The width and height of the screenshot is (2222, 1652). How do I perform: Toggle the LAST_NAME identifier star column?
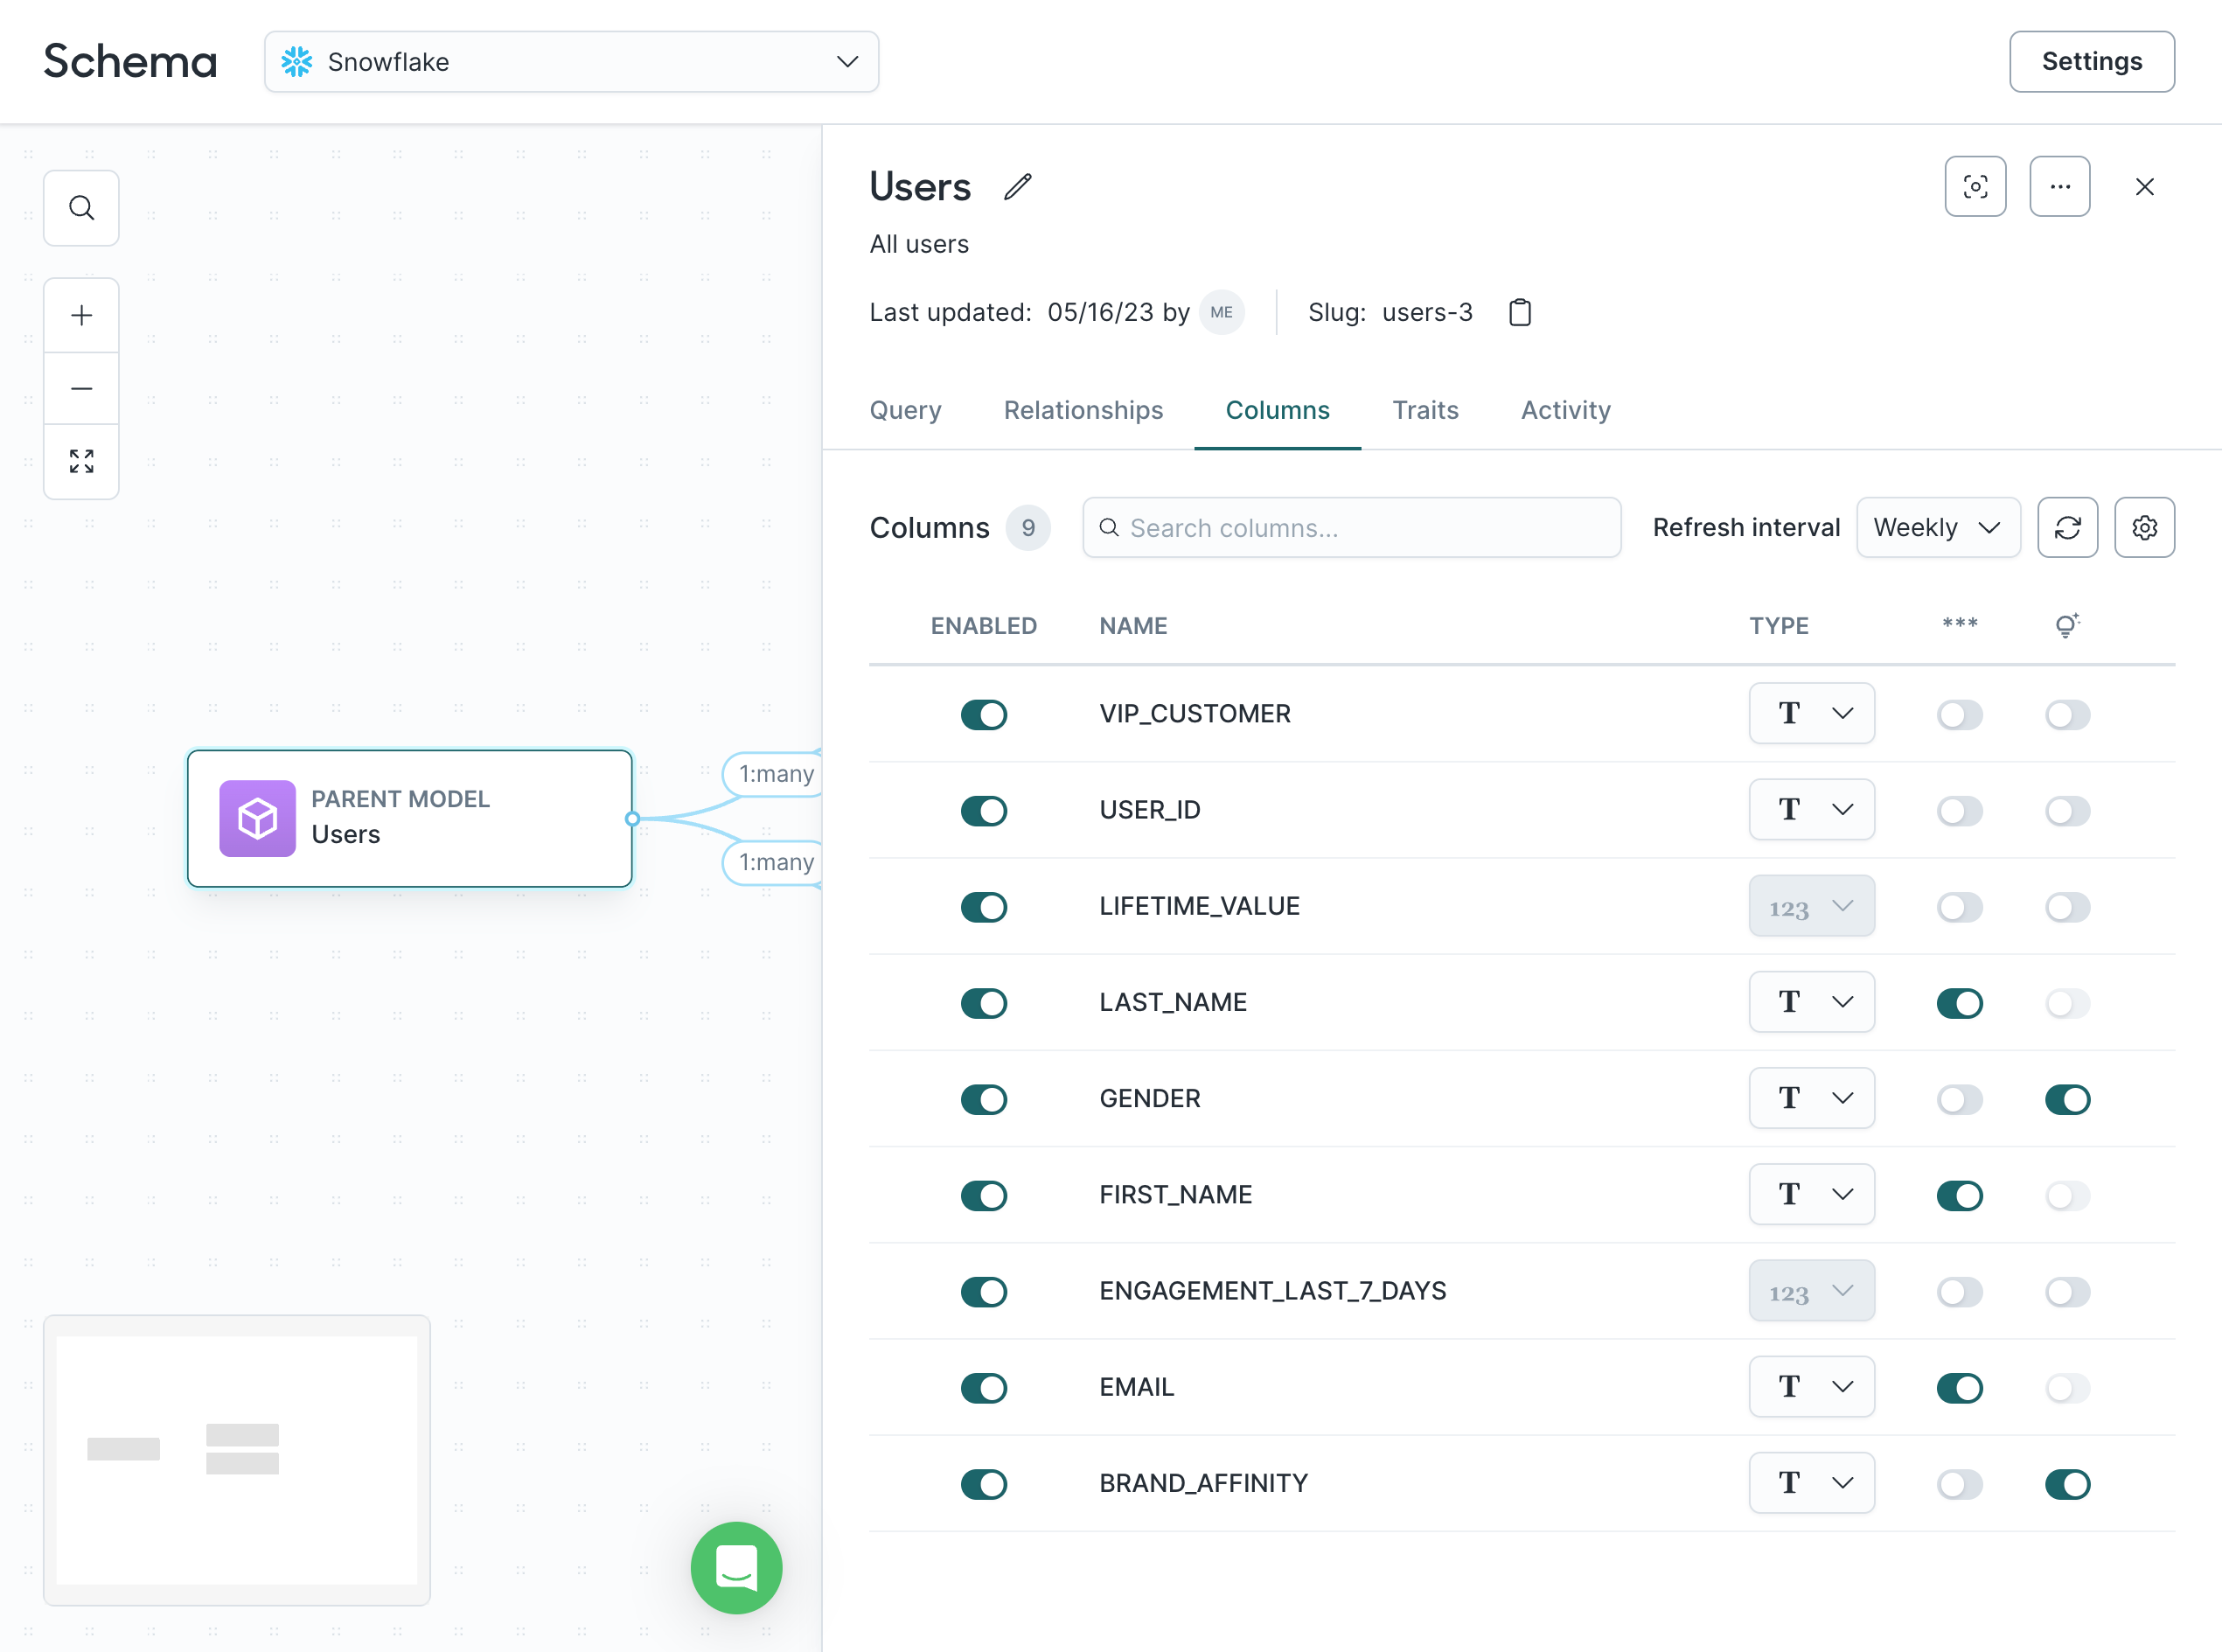(x=1958, y=1001)
